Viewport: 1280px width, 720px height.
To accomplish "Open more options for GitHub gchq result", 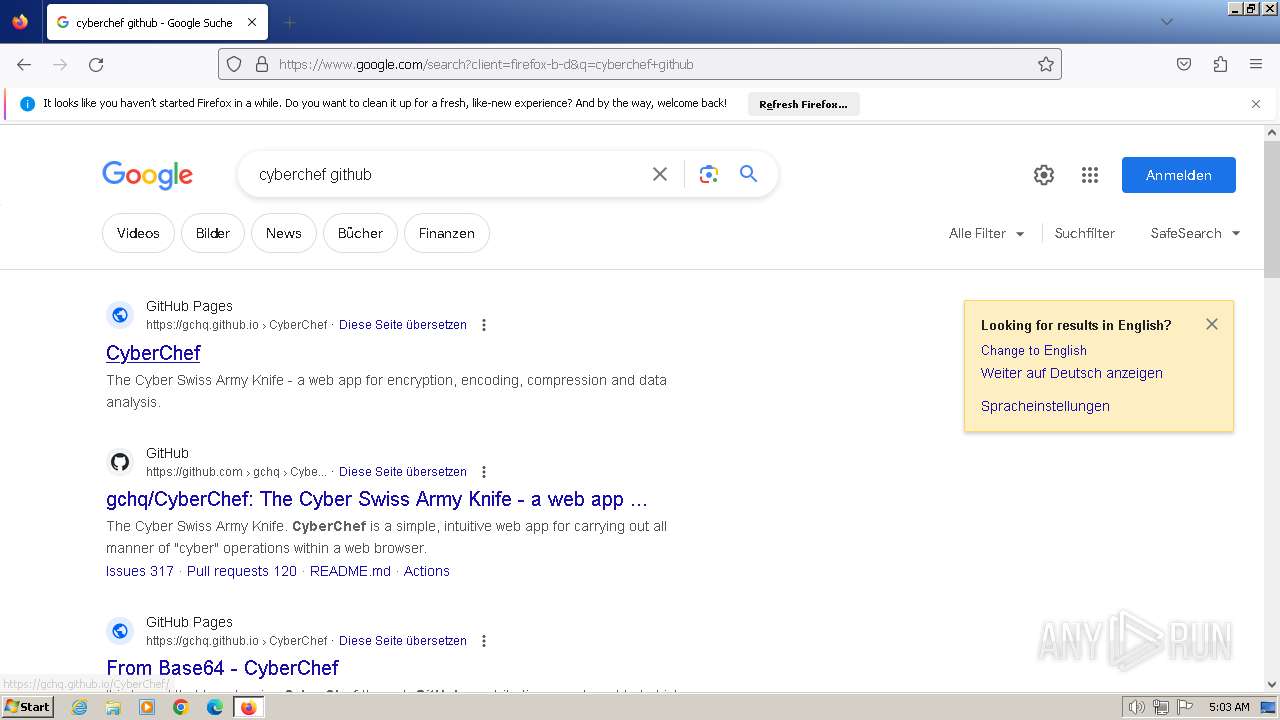I will [484, 472].
